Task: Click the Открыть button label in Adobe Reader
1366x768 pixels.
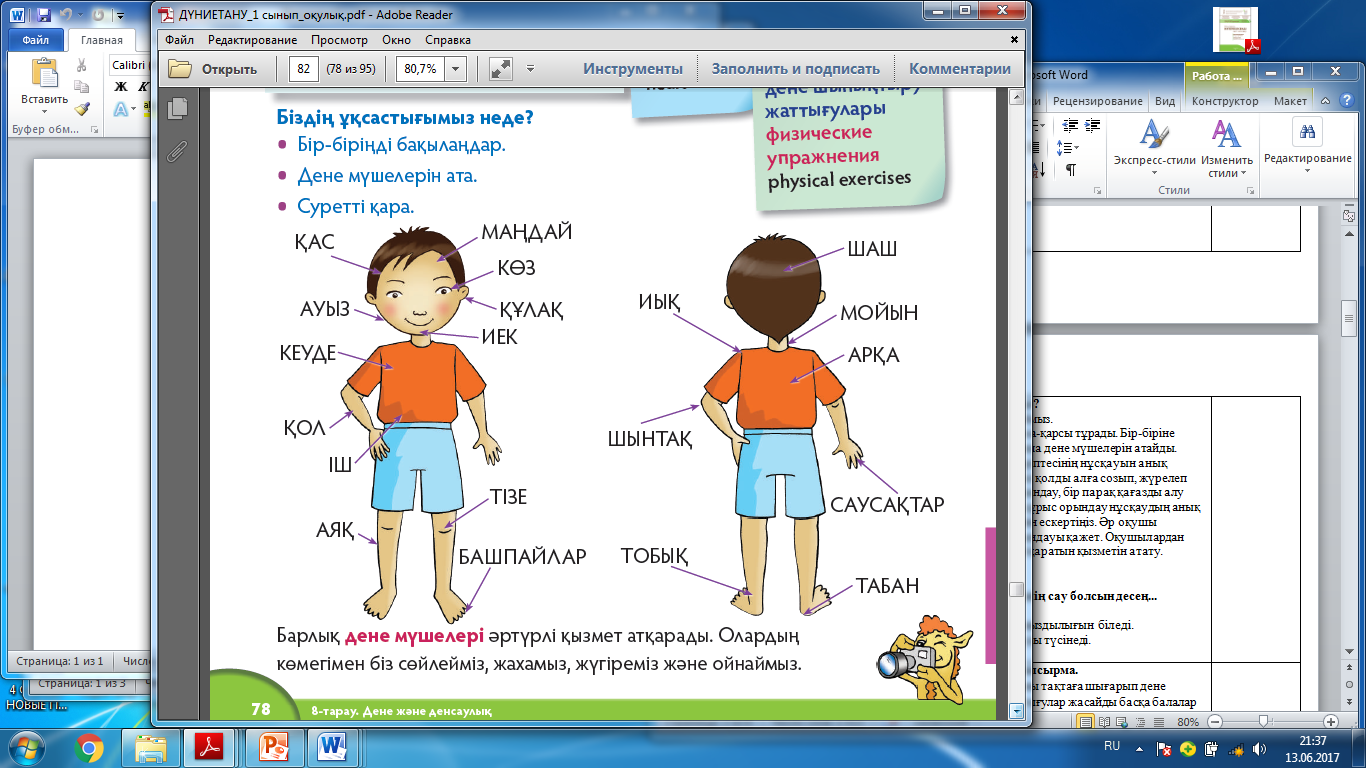Action: (x=230, y=69)
